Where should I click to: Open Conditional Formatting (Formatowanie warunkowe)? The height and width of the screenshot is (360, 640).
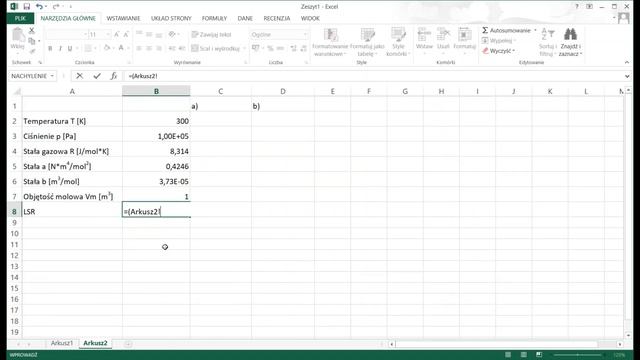pos(330,42)
